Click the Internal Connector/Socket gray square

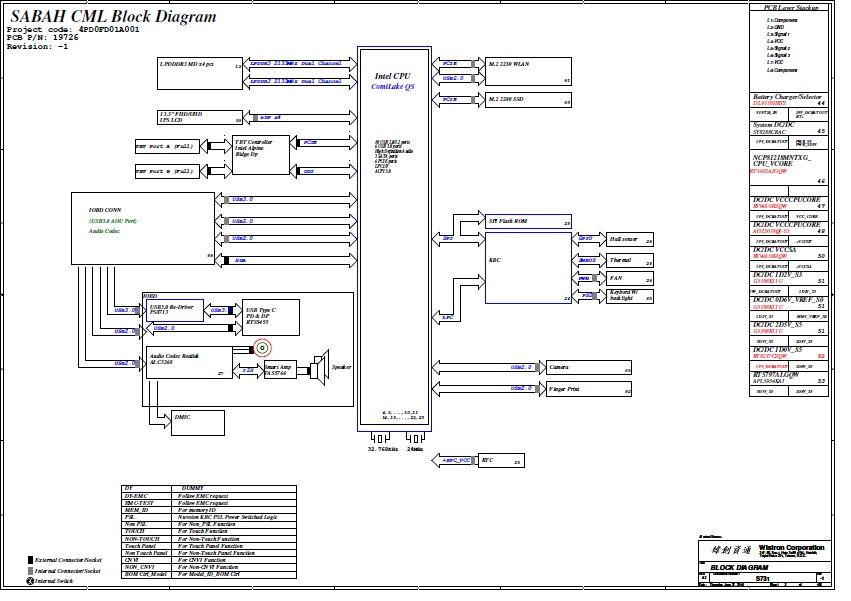(30, 570)
